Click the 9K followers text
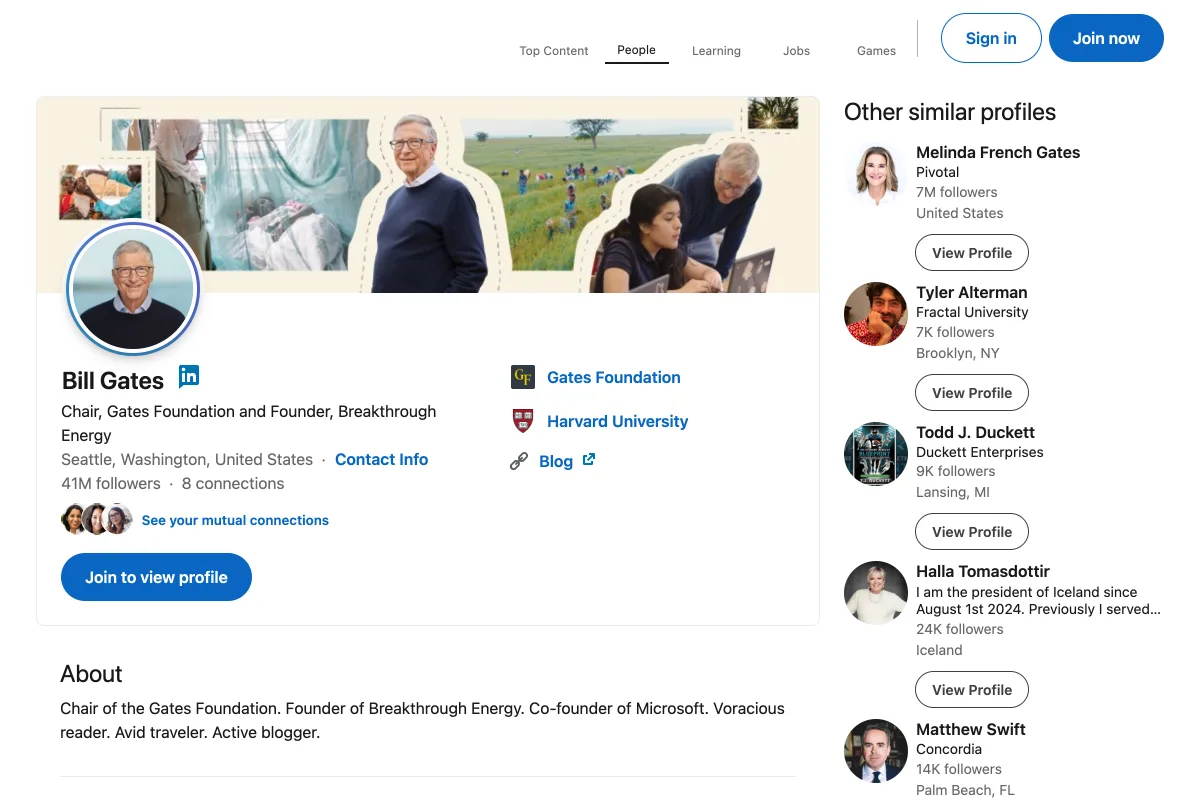The height and width of the screenshot is (800, 1200). (956, 471)
